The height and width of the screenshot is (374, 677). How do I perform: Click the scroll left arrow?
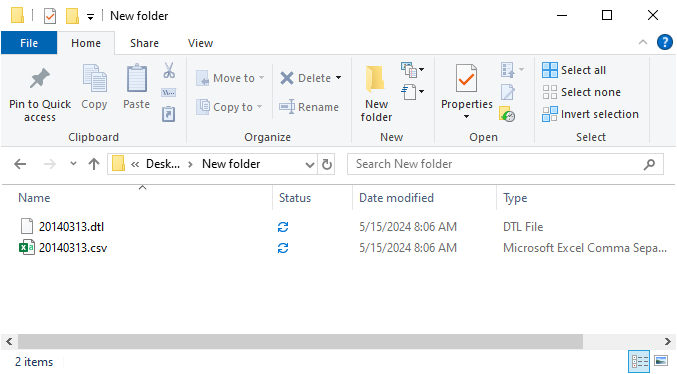tap(9, 341)
